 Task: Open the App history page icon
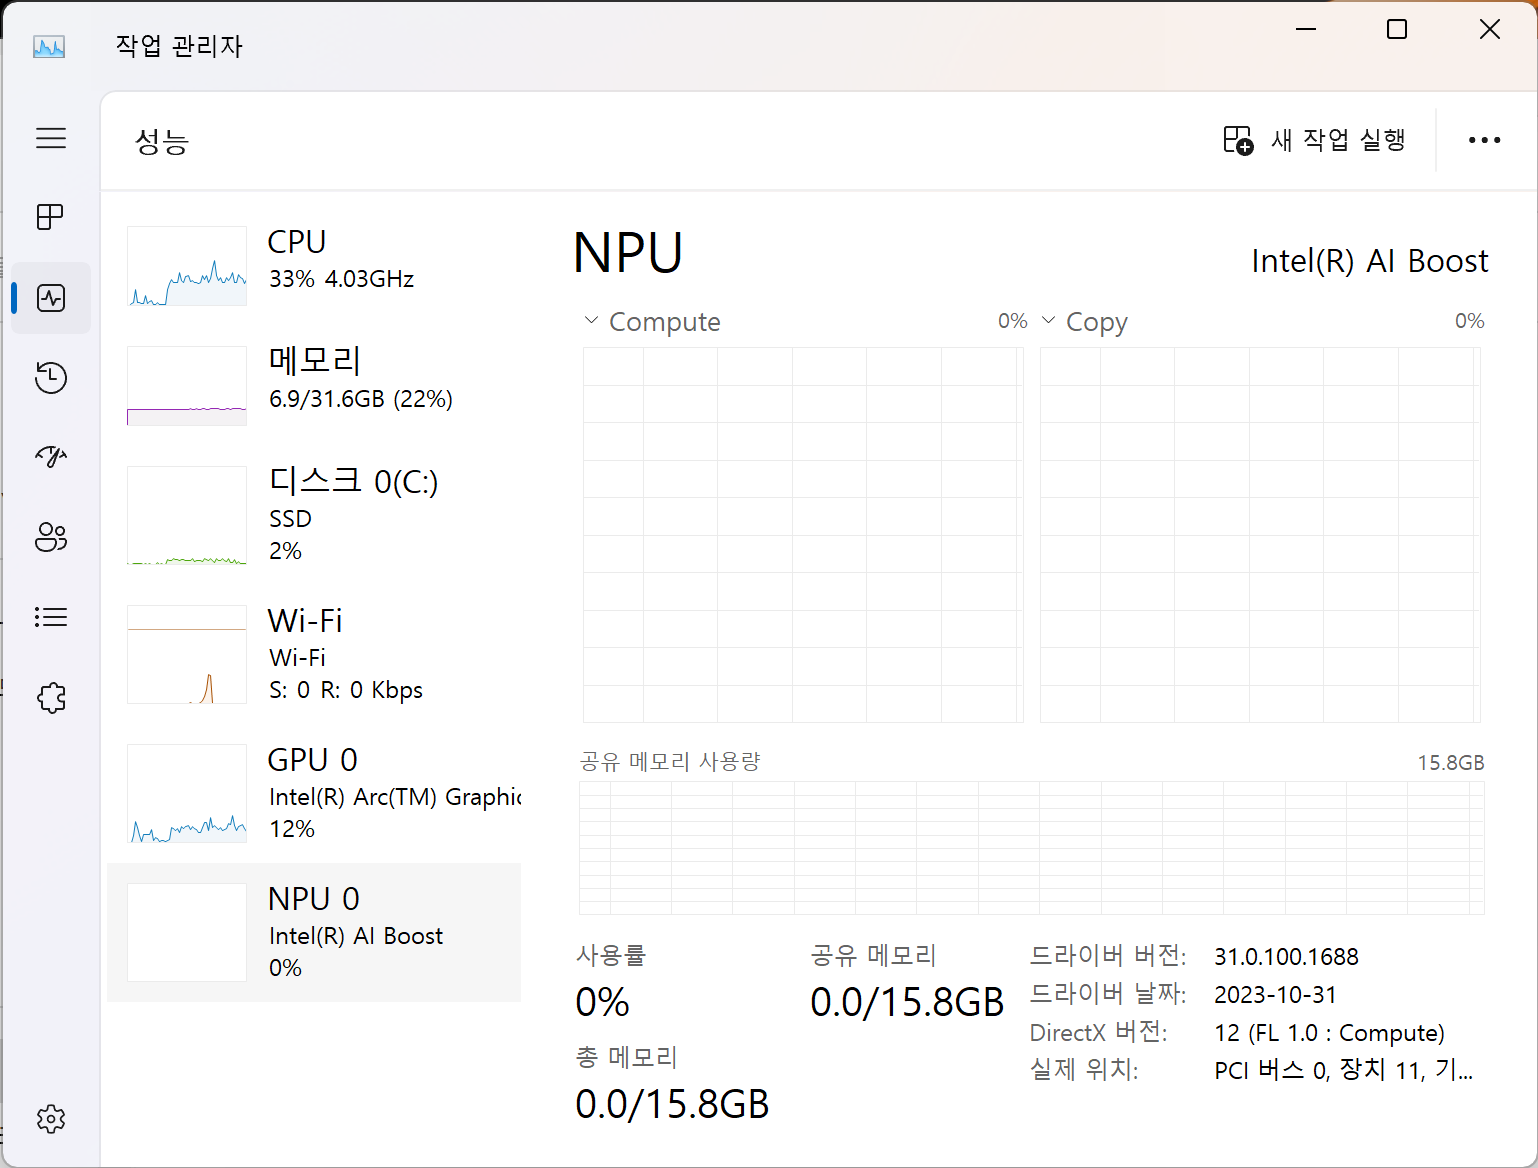[x=51, y=377]
